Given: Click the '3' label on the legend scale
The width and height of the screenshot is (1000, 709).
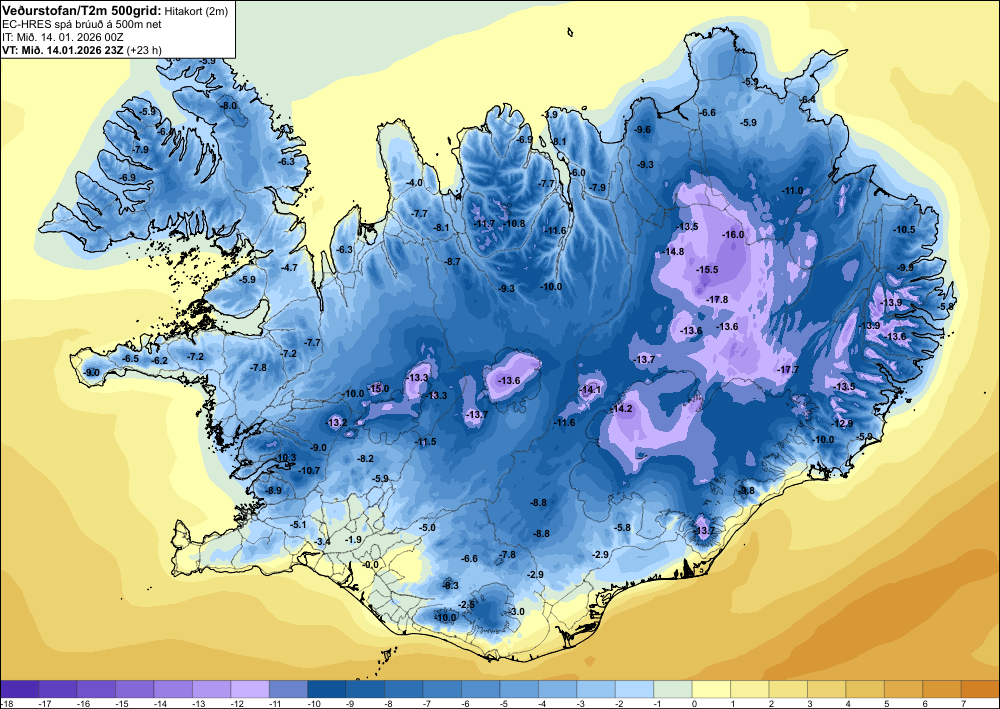Looking at the screenshot, I should [x=808, y=703].
